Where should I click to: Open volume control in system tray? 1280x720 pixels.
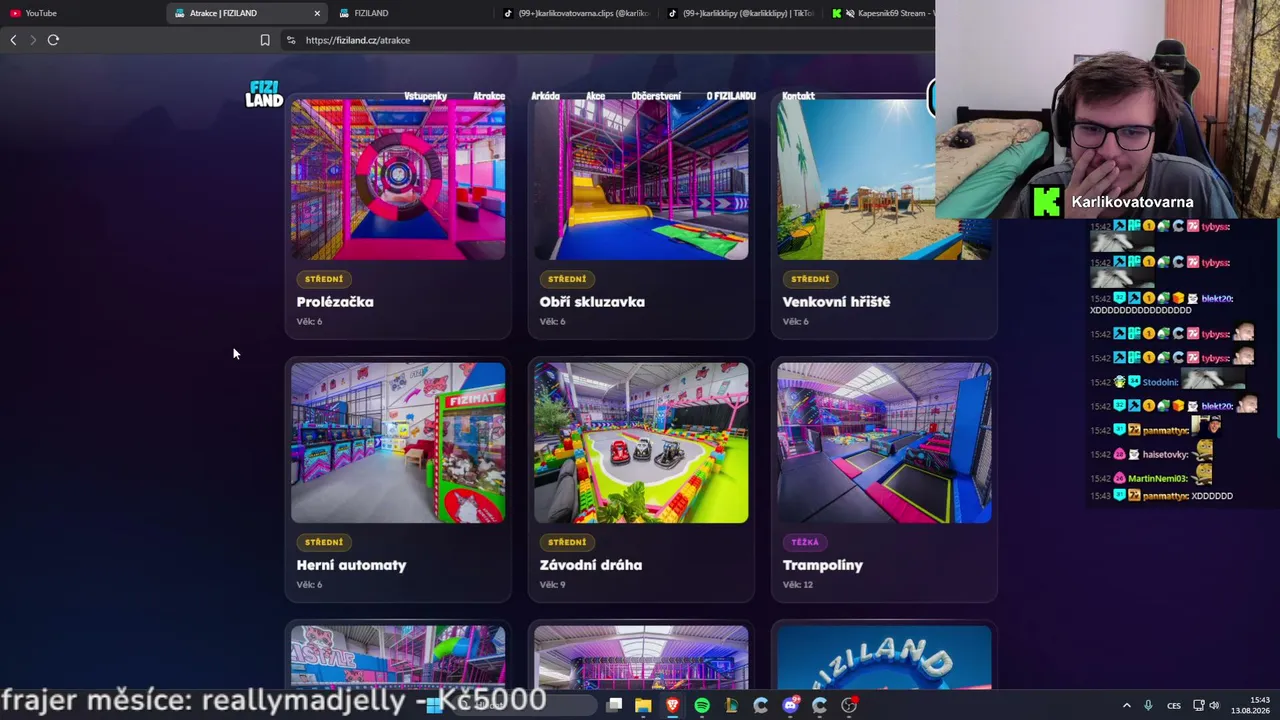point(1214,705)
